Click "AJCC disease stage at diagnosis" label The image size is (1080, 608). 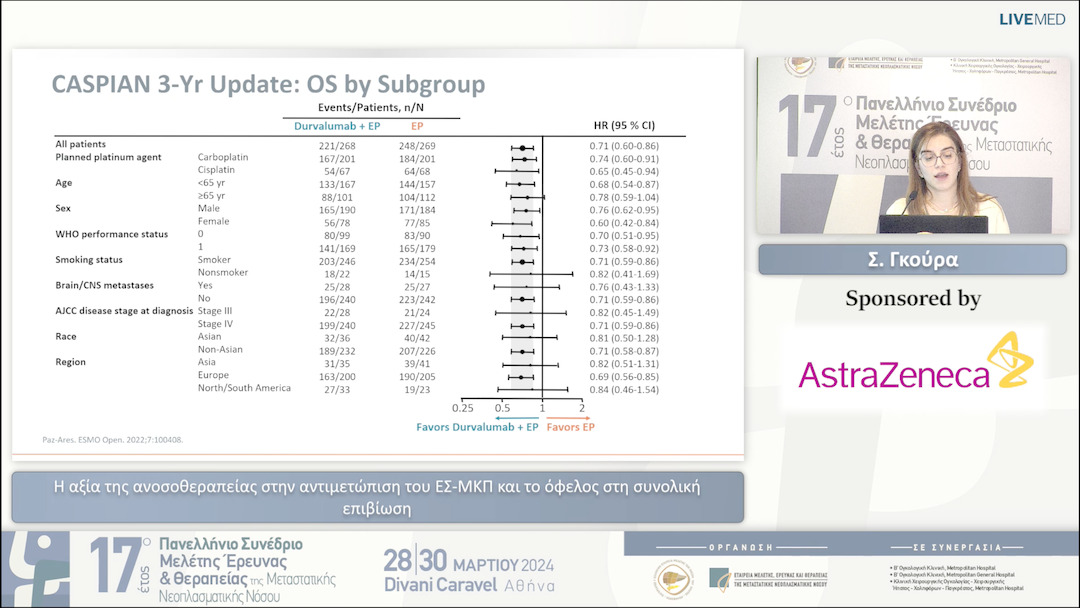[124, 311]
